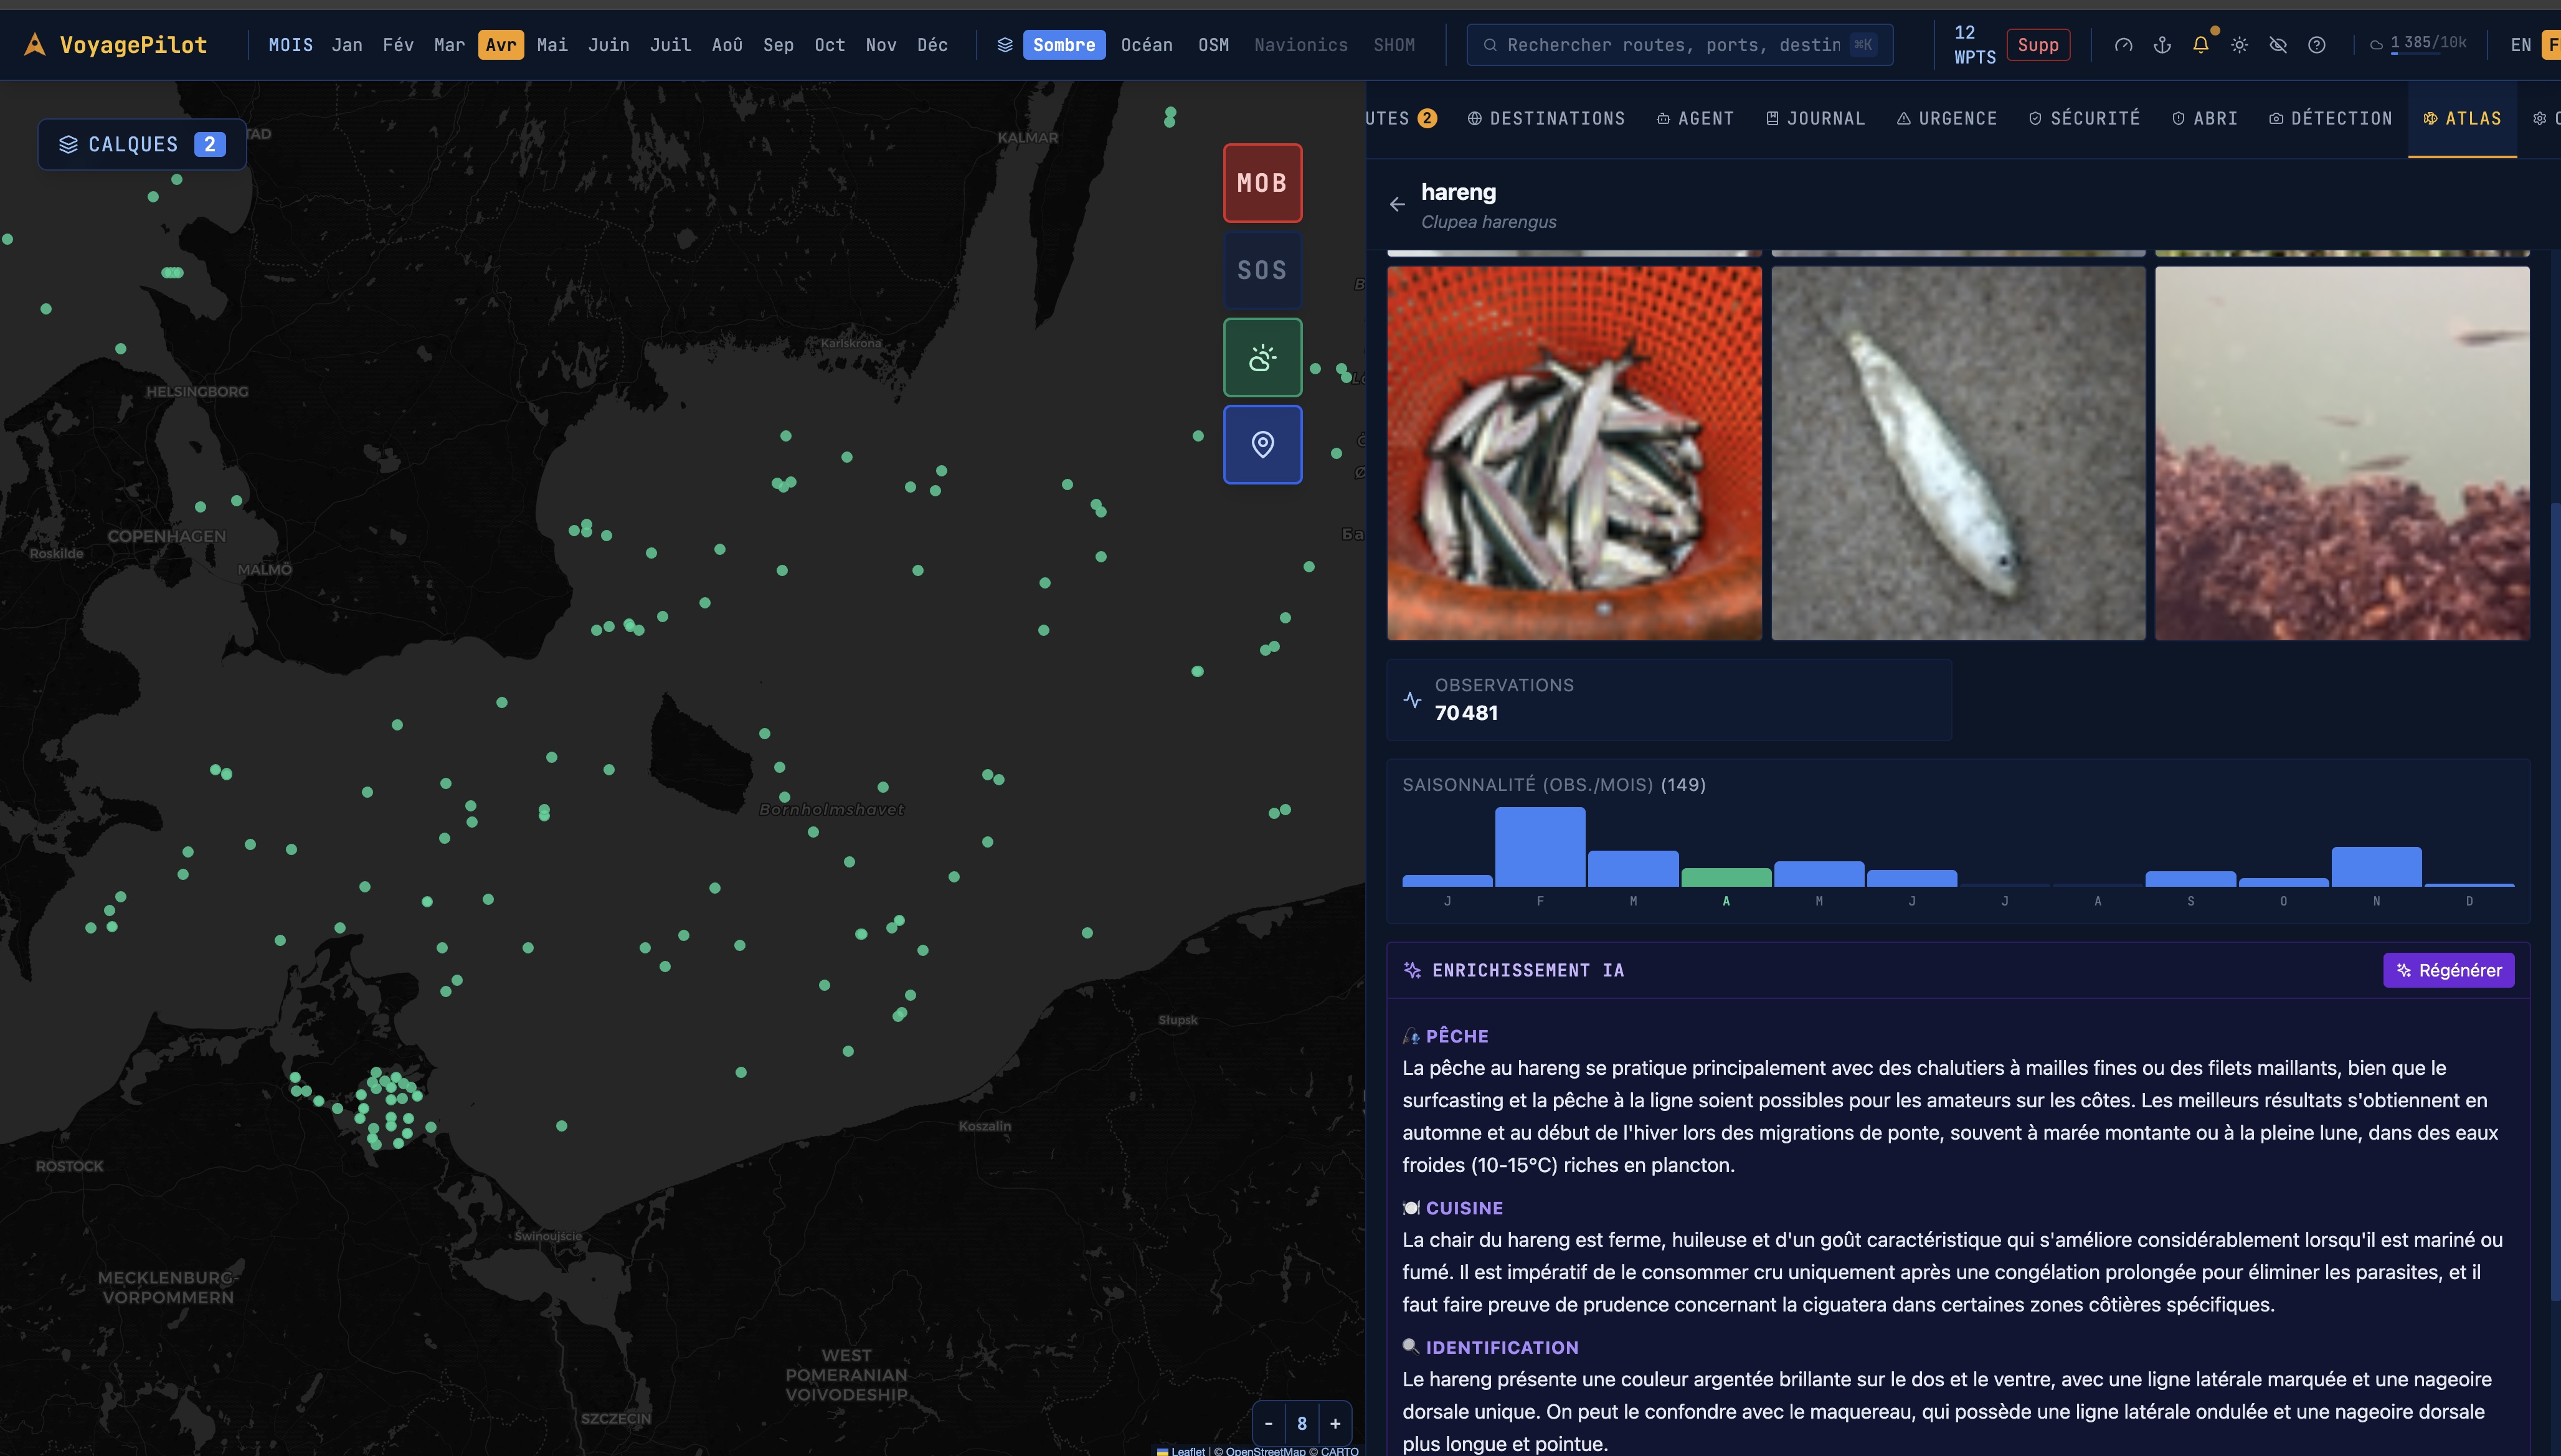This screenshot has width=2561, height=1456.
Task: Click the sparkle icon next to Enrichissement IA
Action: pyautogui.click(x=1412, y=970)
